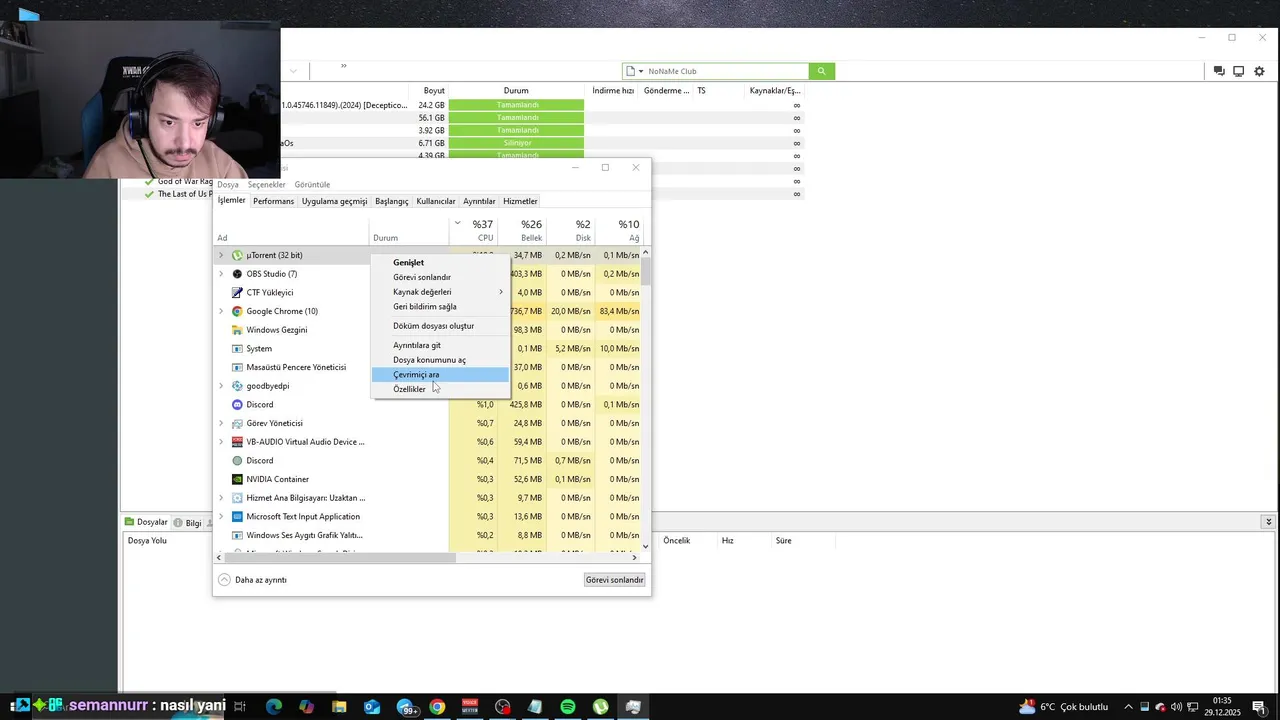The image size is (1280, 720).
Task: Open the search provider dropdown in µTorrent
Action: pos(641,71)
